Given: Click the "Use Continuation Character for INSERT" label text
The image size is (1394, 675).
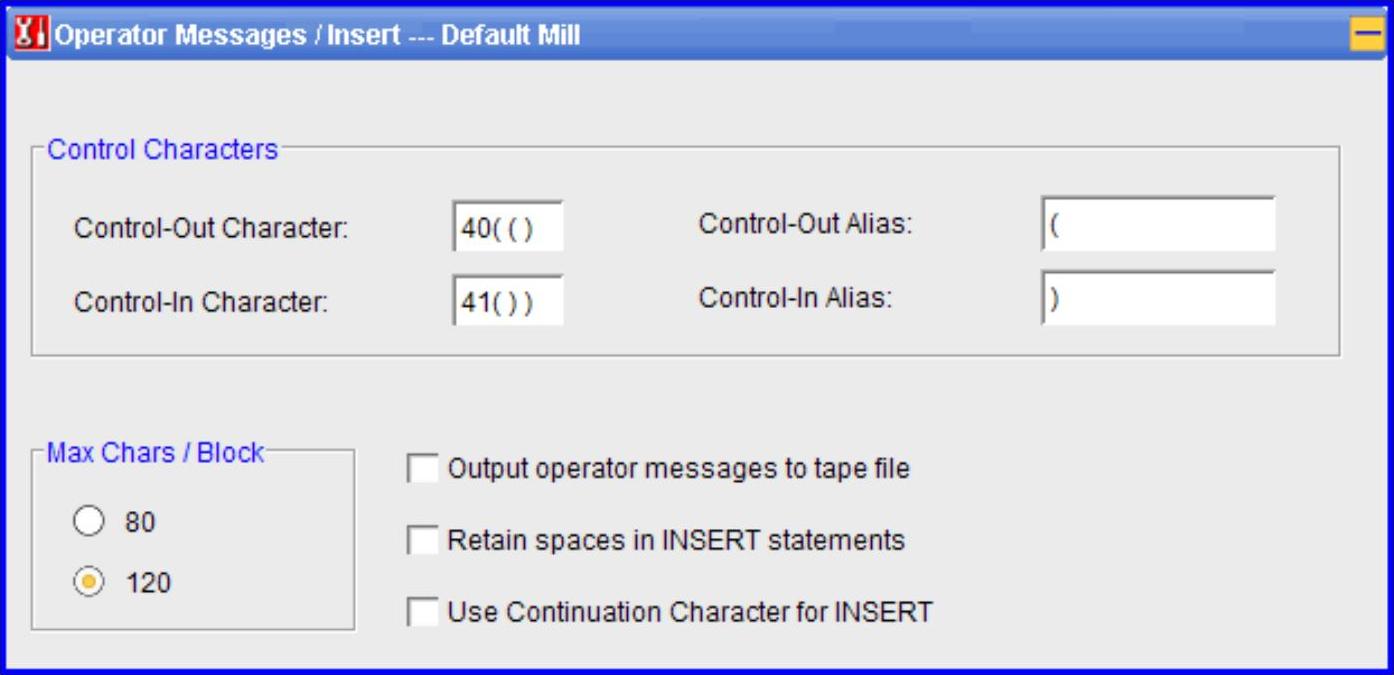Looking at the screenshot, I should [690, 612].
